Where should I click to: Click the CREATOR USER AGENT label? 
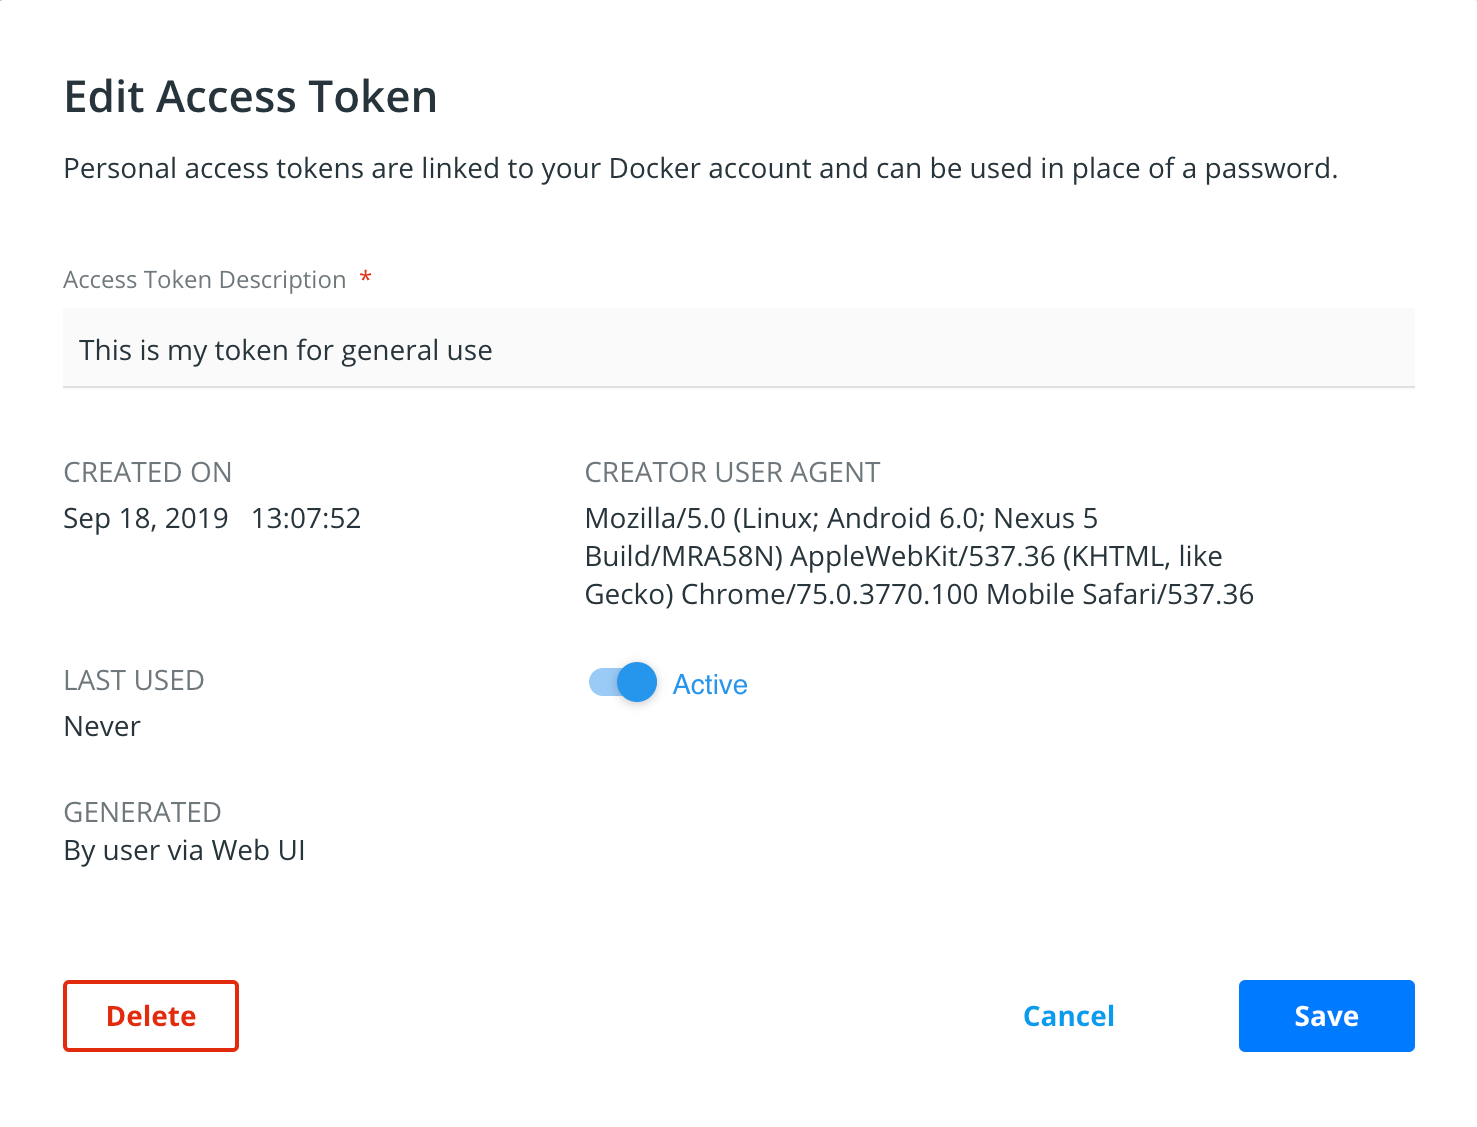[x=732, y=472]
